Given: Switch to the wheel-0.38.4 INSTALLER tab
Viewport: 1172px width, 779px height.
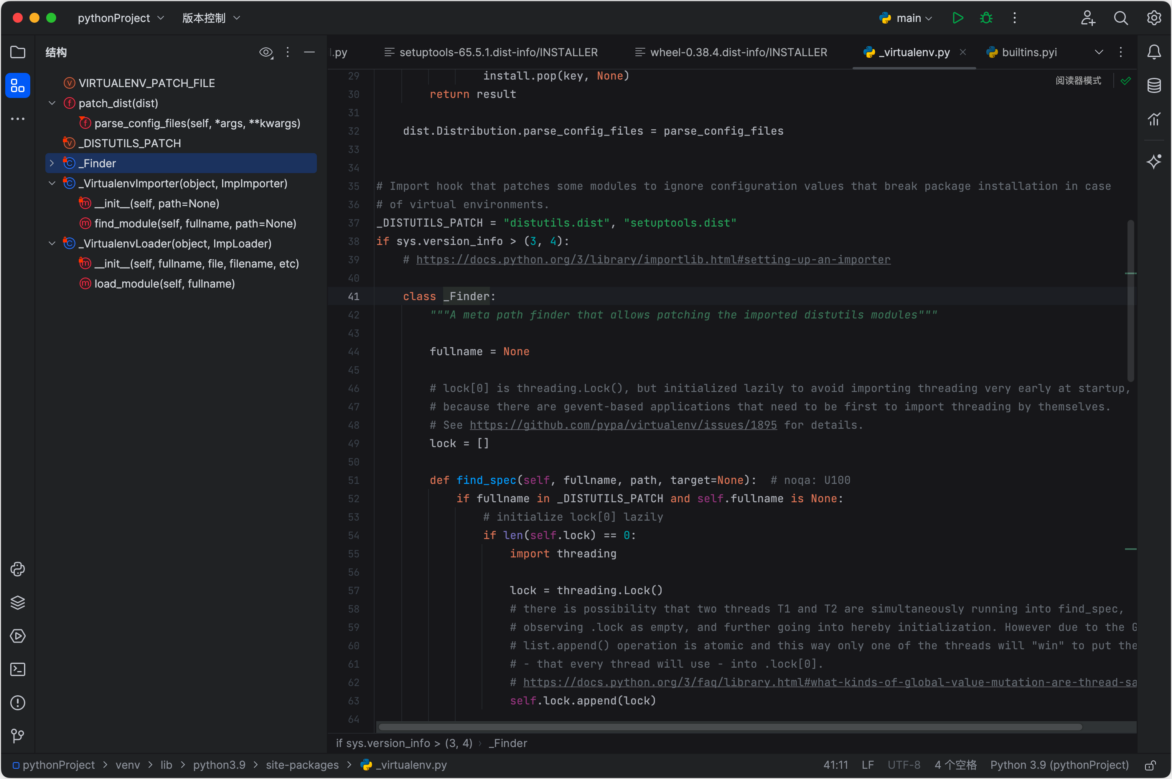Looking at the screenshot, I should [x=742, y=51].
